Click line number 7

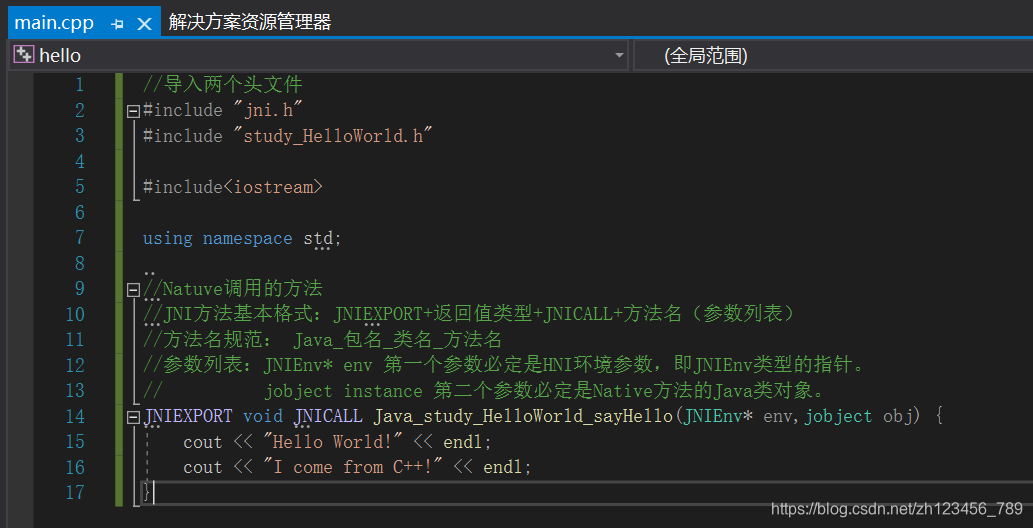80,238
